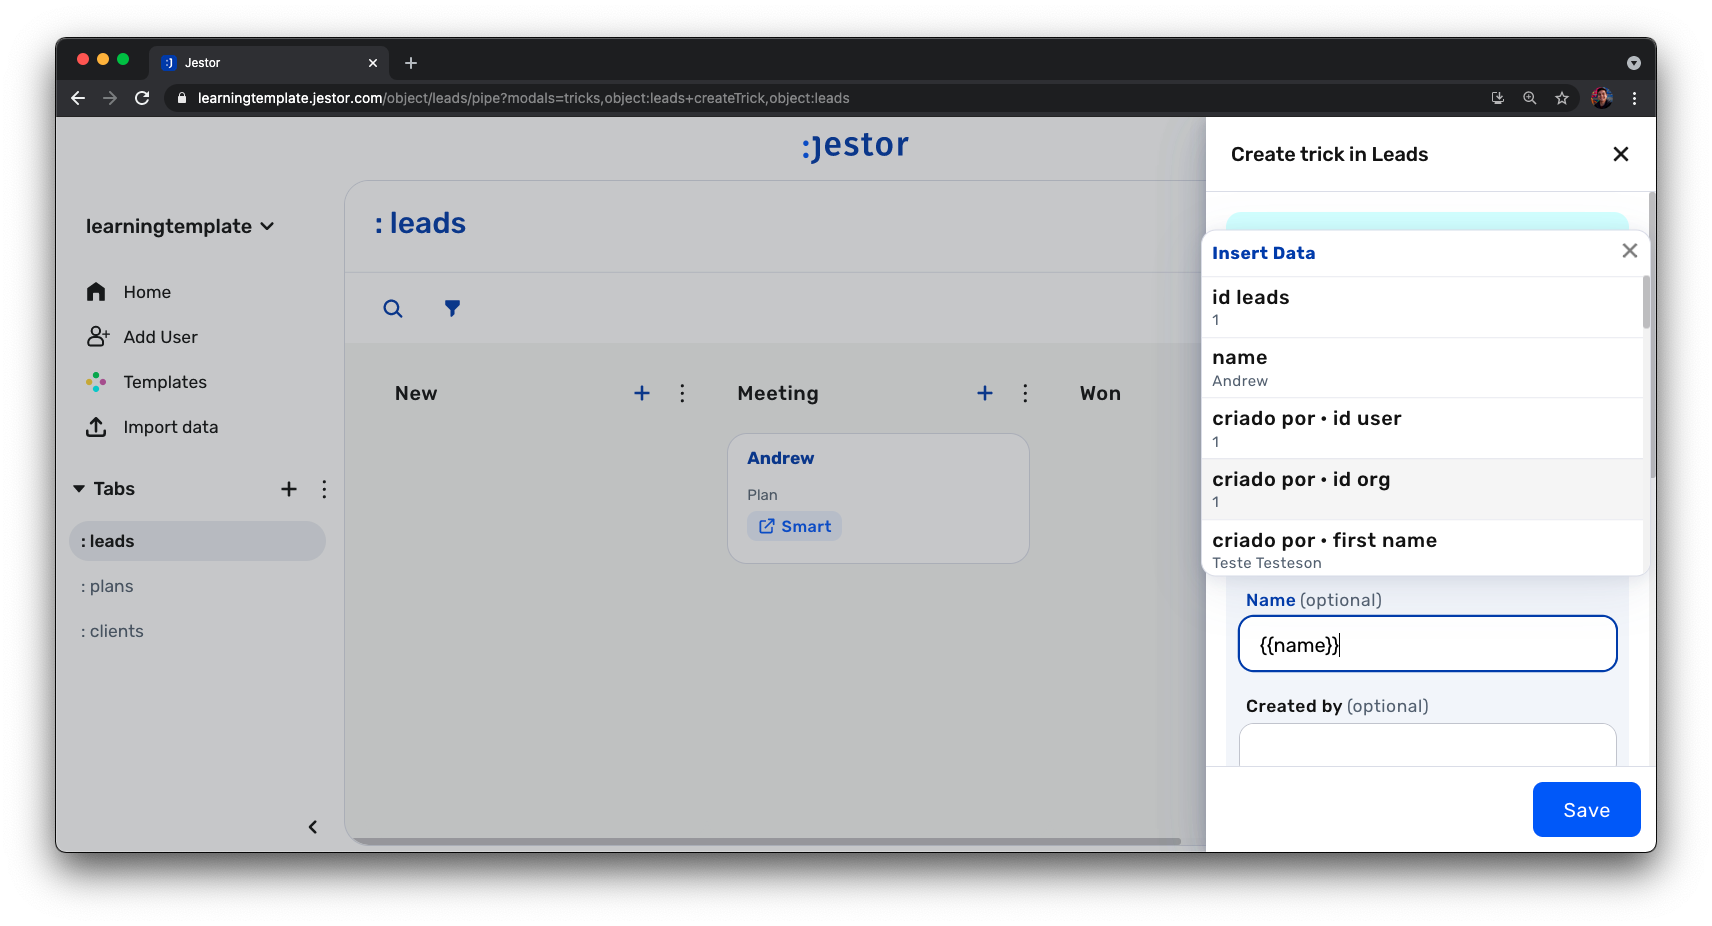Collapse the sidebar with the chevron arrow
Viewport: 1712px width, 926px height.
point(313,827)
